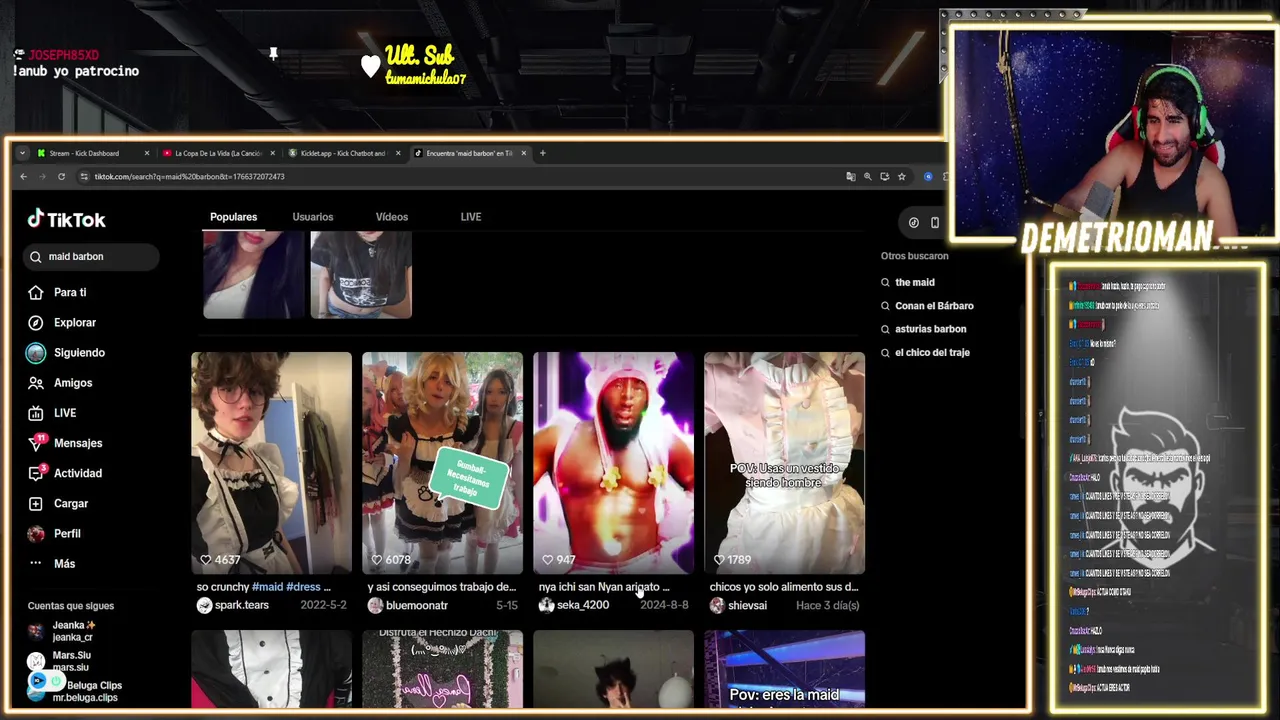The height and width of the screenshot is (720, 1280).
Task: Open the spark.tears maid outfit video
Action: 271,463
